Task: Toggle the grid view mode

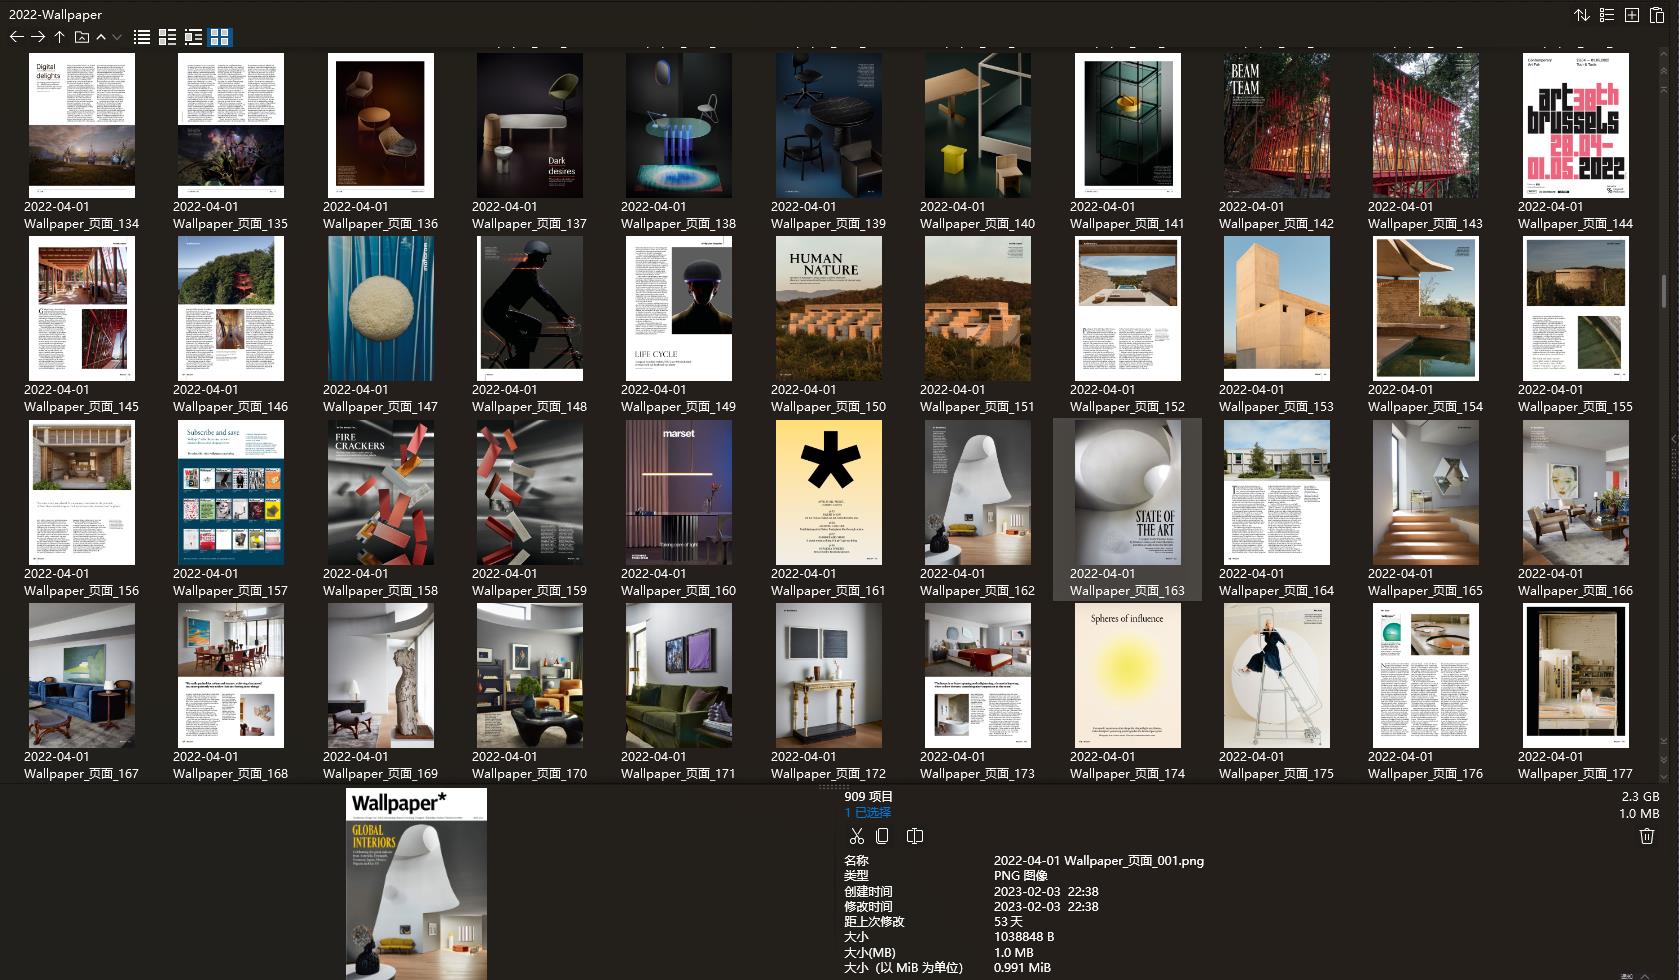Action: tap(220, 37)
